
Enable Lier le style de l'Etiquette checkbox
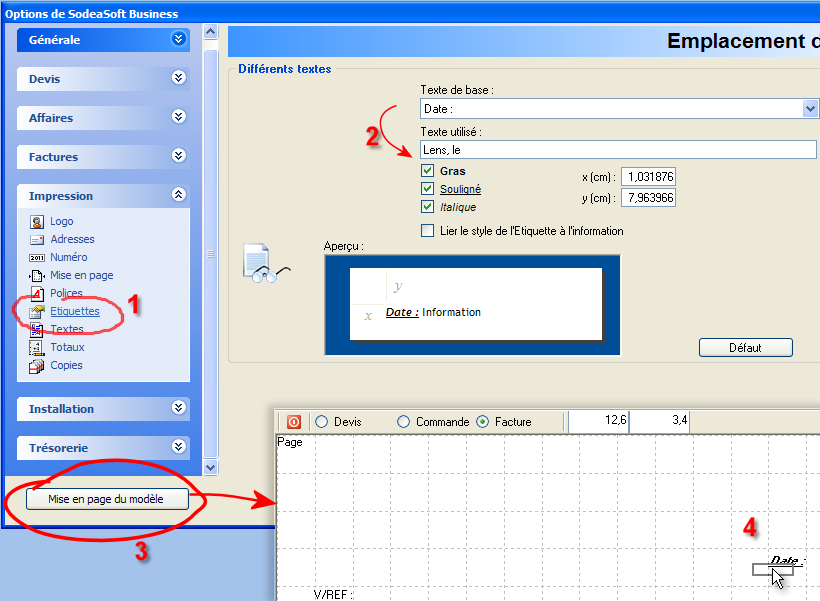tap(427, 231)
